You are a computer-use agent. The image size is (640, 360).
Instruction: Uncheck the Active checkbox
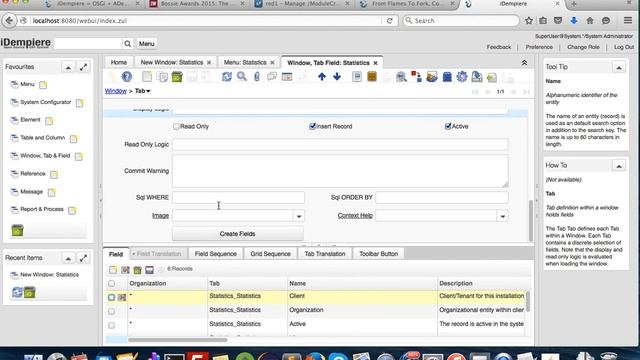448,126
